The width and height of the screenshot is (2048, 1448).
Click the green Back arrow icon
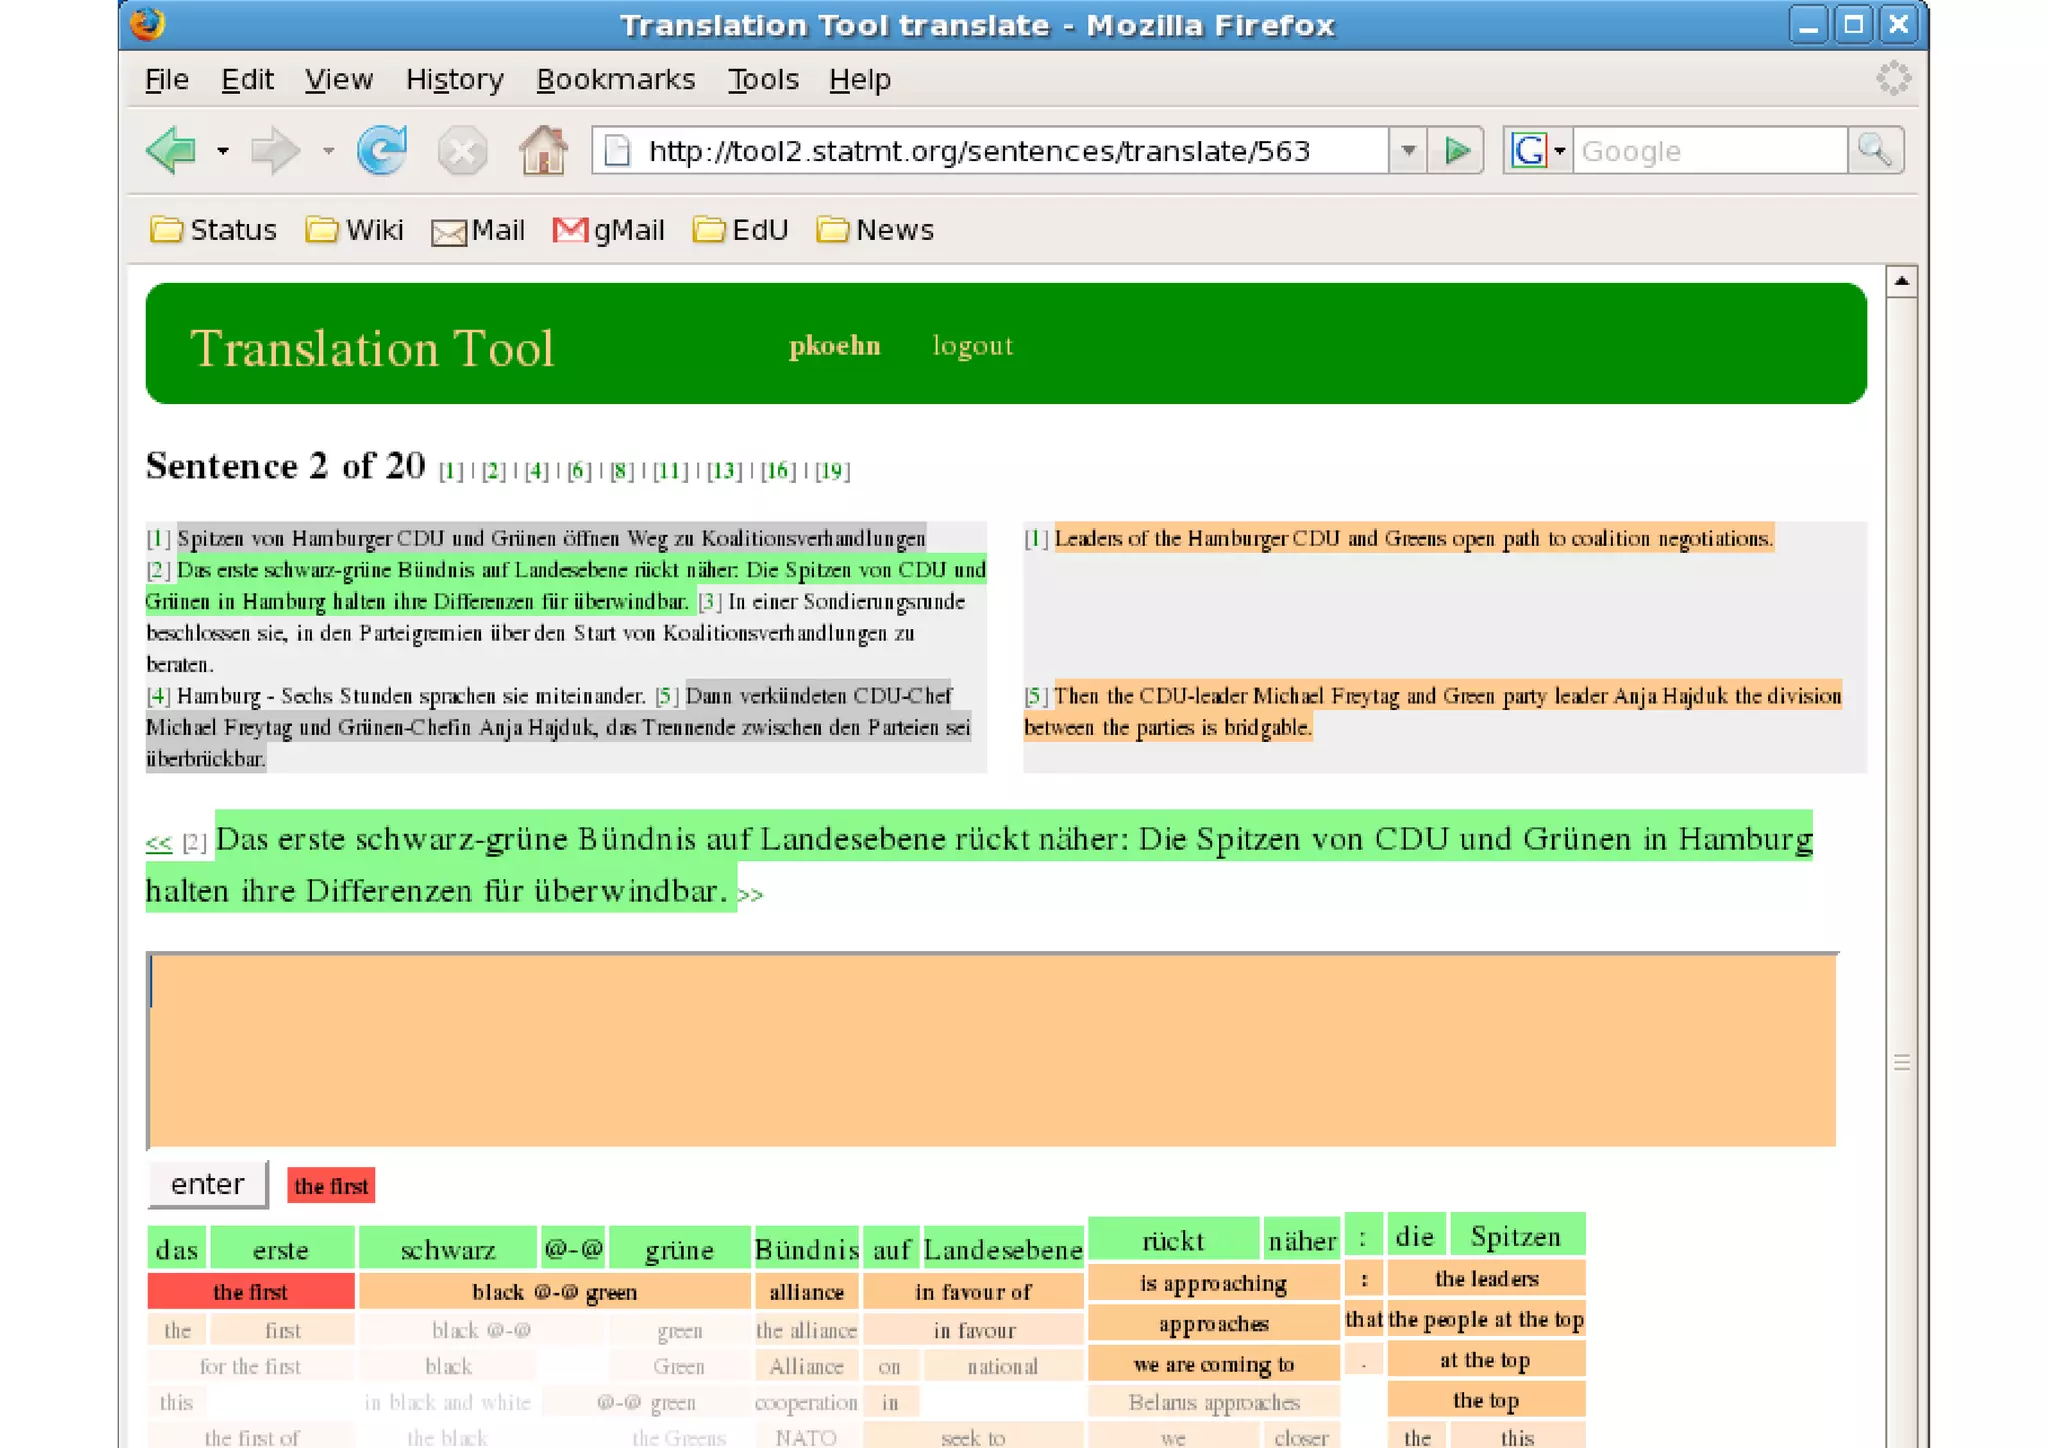tap(171, 151)
